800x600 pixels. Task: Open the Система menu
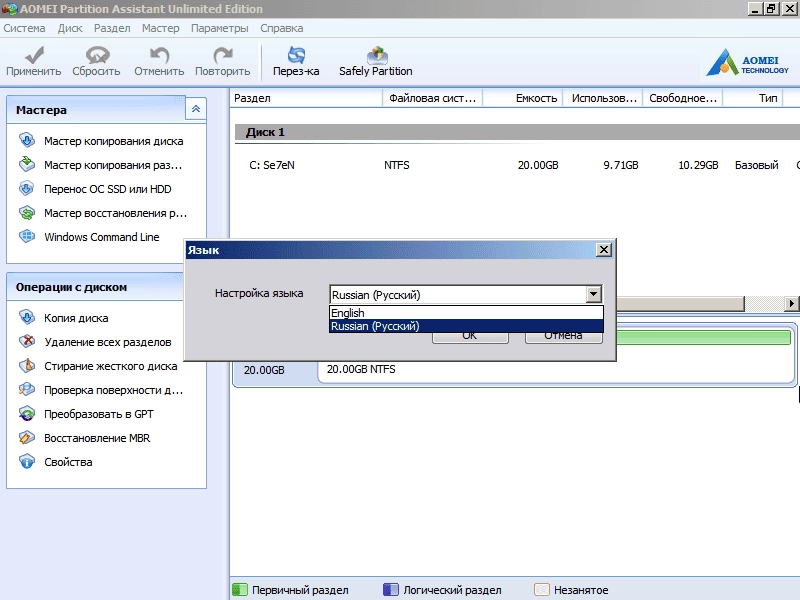pyautogui.click(x=24, y=28)
